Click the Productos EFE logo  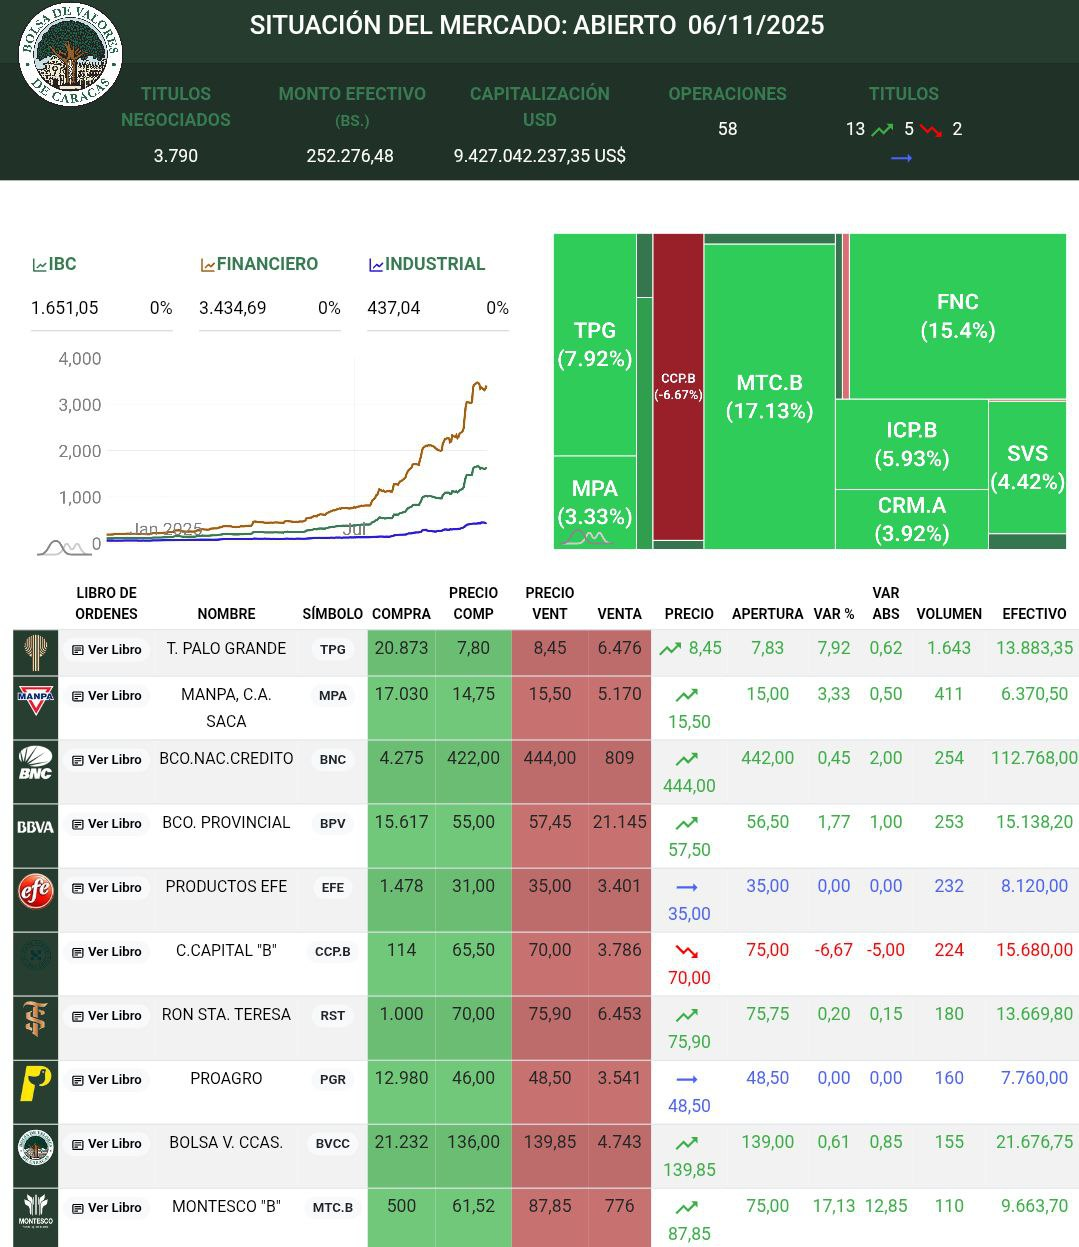tap(36, 890)
